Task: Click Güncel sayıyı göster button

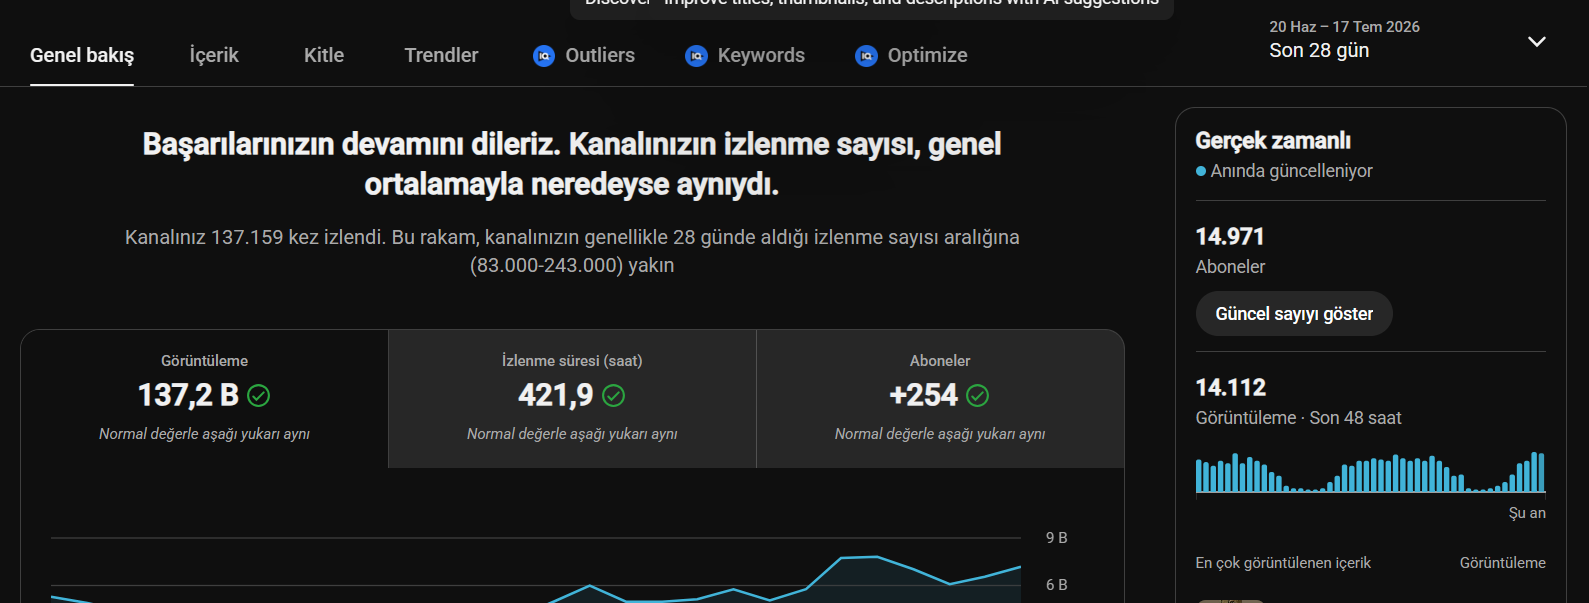Action: click(1294, 314)
